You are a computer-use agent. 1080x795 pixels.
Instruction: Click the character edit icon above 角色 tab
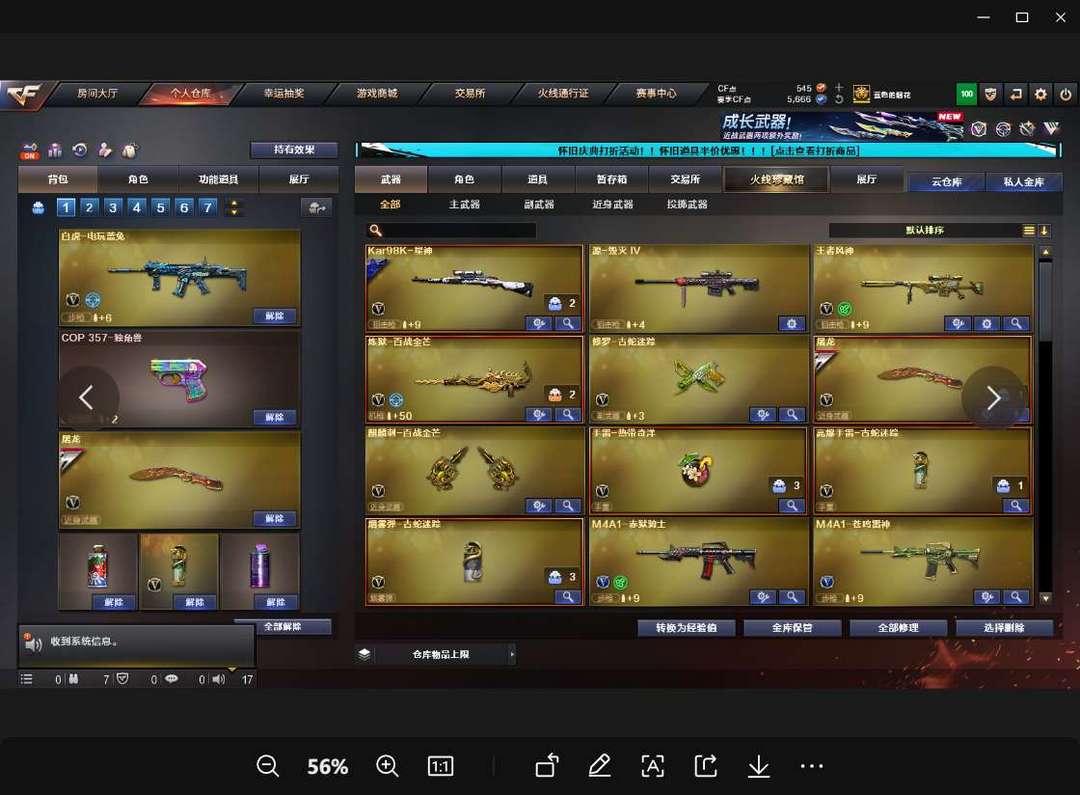(x=105, y=149)
